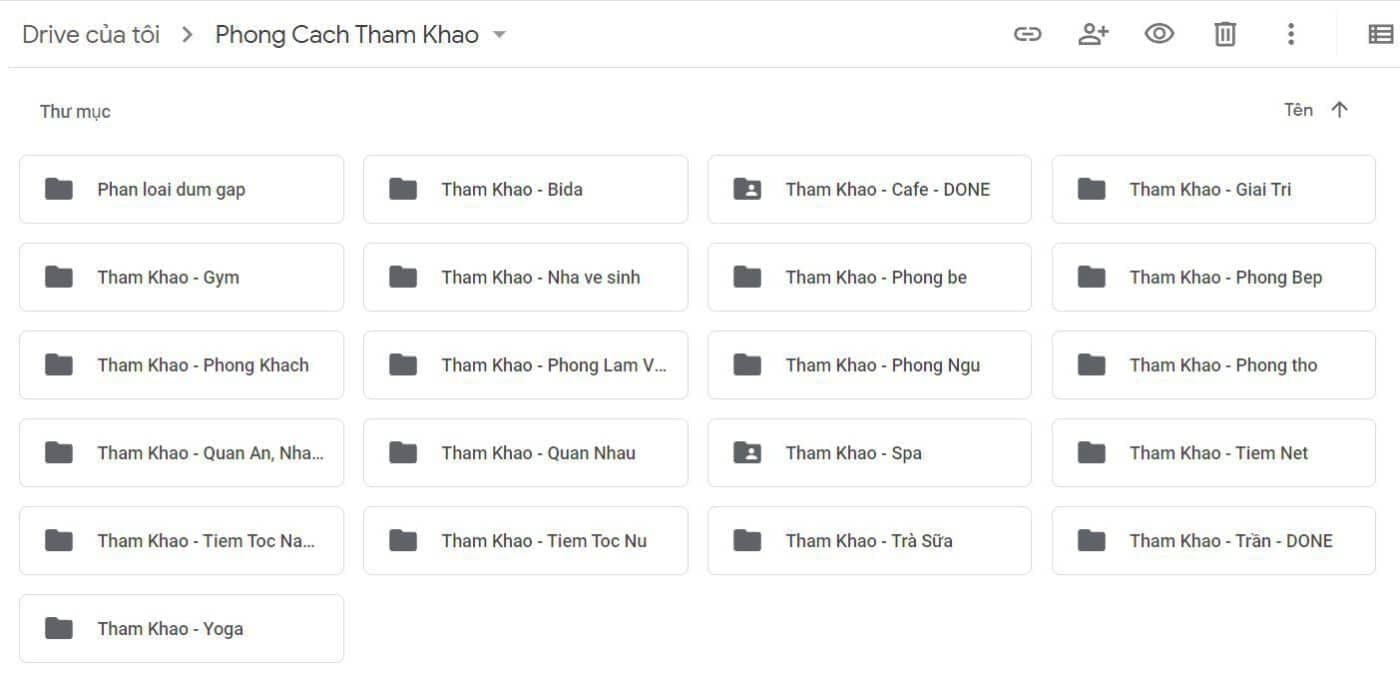Click the folder icon of Tham Khao - Yoga
The image size is (1400, 685).
tap(59, 629)
